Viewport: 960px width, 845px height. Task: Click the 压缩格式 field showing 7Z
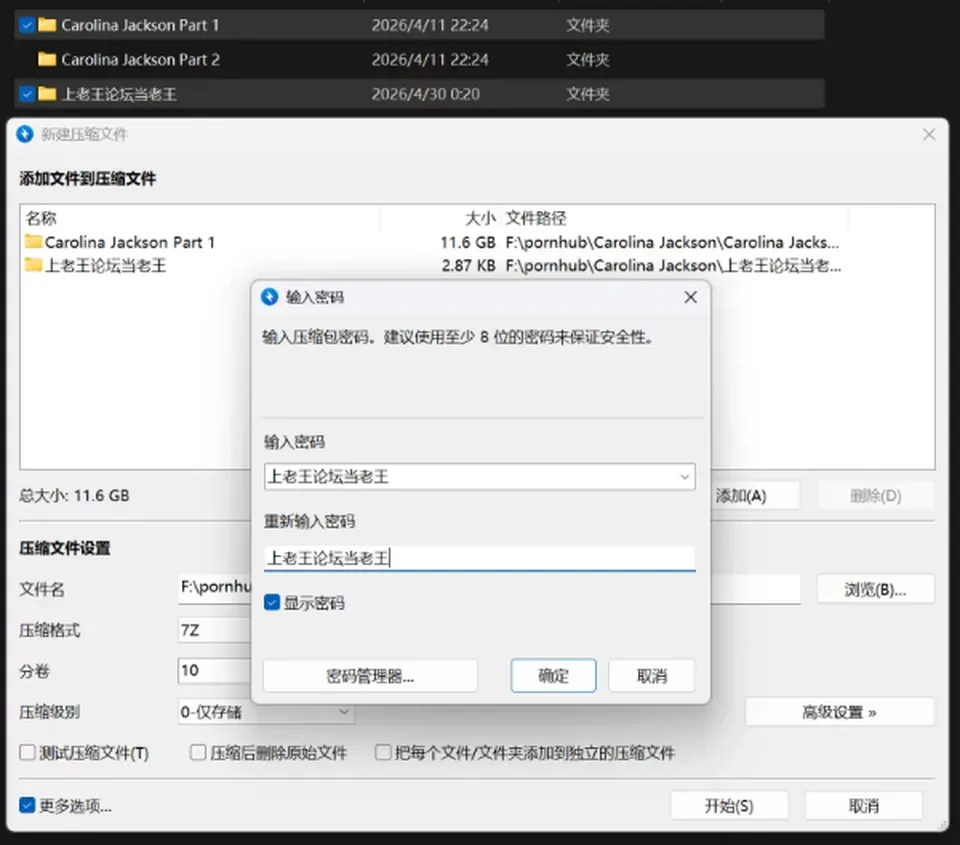(214, 630)
